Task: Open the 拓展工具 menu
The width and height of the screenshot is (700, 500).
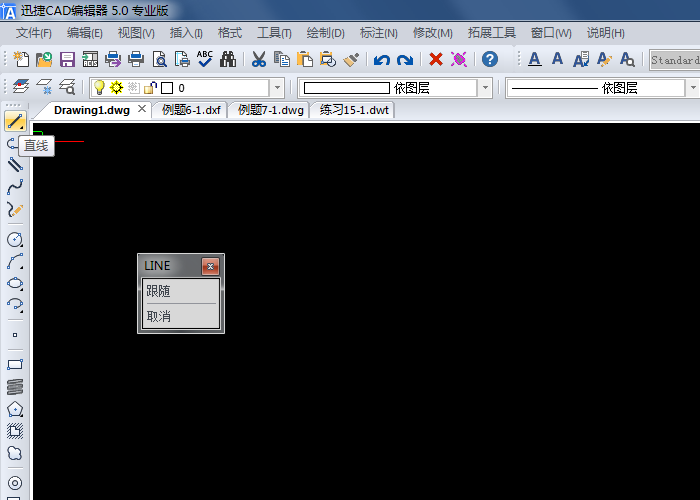Action: pyautogui.click(x=492, y=33)
